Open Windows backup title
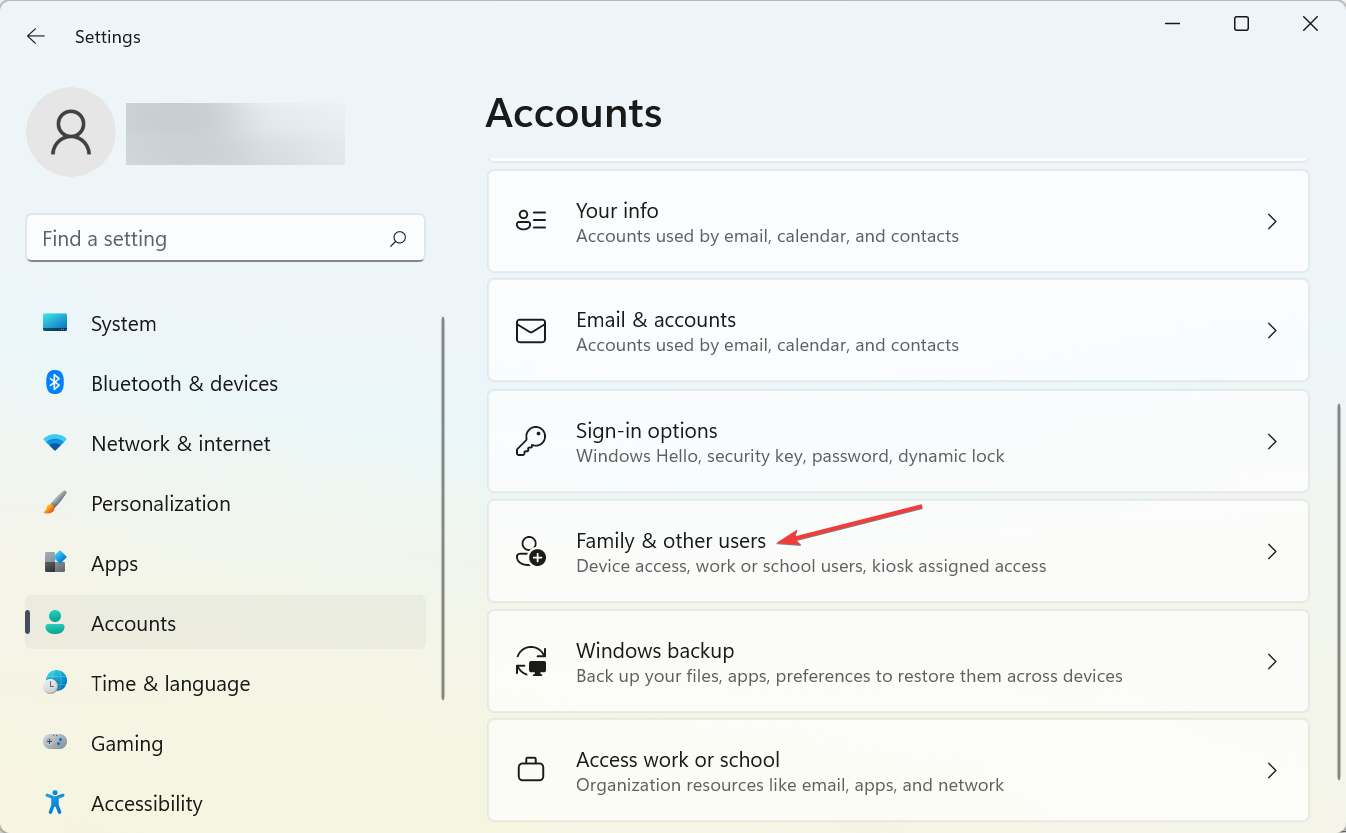The width and height of the screenshot is (1346, 833). [655, 651]
